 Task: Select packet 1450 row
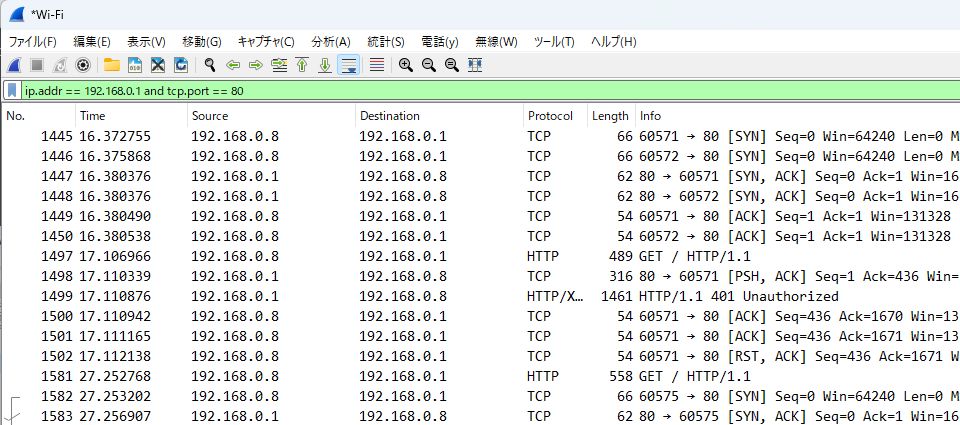(x=481, y=236)
